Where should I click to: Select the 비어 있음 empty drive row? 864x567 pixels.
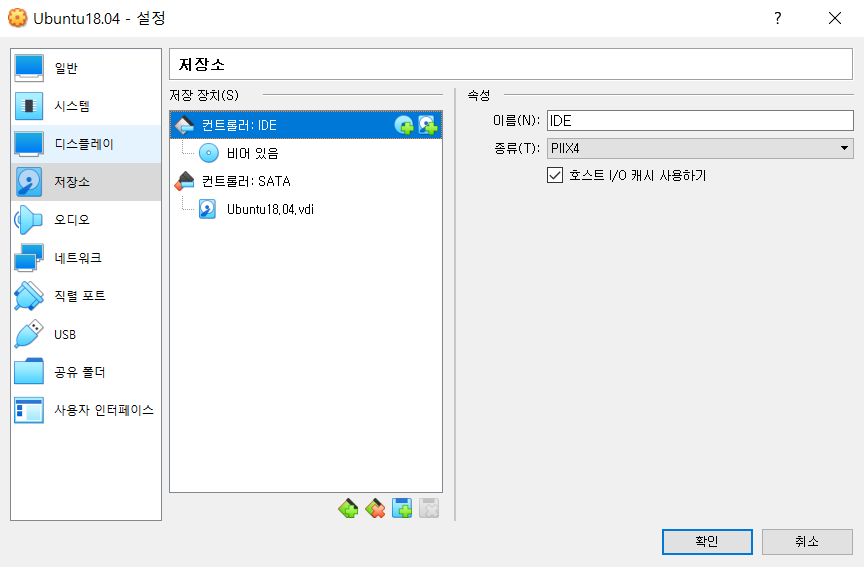coord(306,153)
